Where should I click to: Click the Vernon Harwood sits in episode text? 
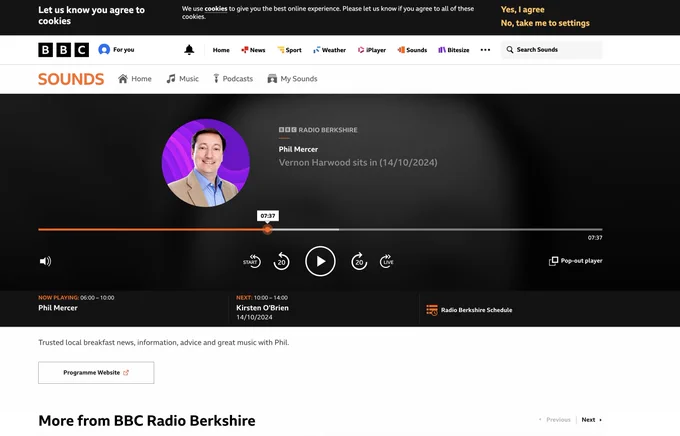[x=358, y=163]
